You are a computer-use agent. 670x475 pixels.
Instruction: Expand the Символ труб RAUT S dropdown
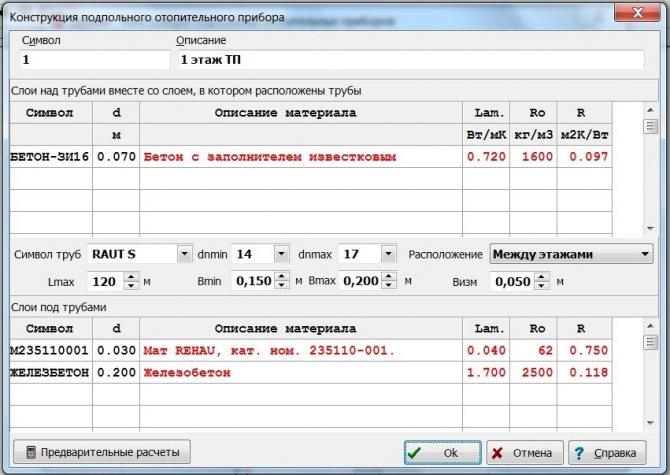pyautogui.click(x=183, y=254)
